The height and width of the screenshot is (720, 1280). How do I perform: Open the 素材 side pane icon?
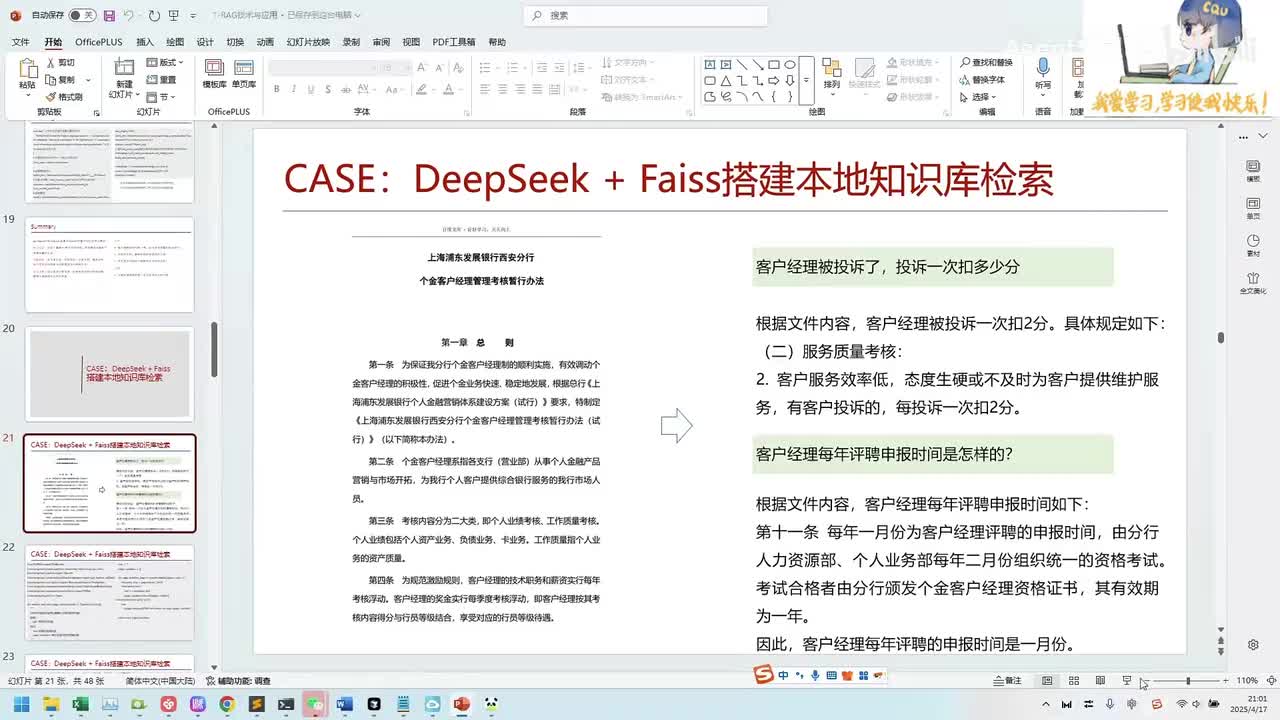point(1253,246)
